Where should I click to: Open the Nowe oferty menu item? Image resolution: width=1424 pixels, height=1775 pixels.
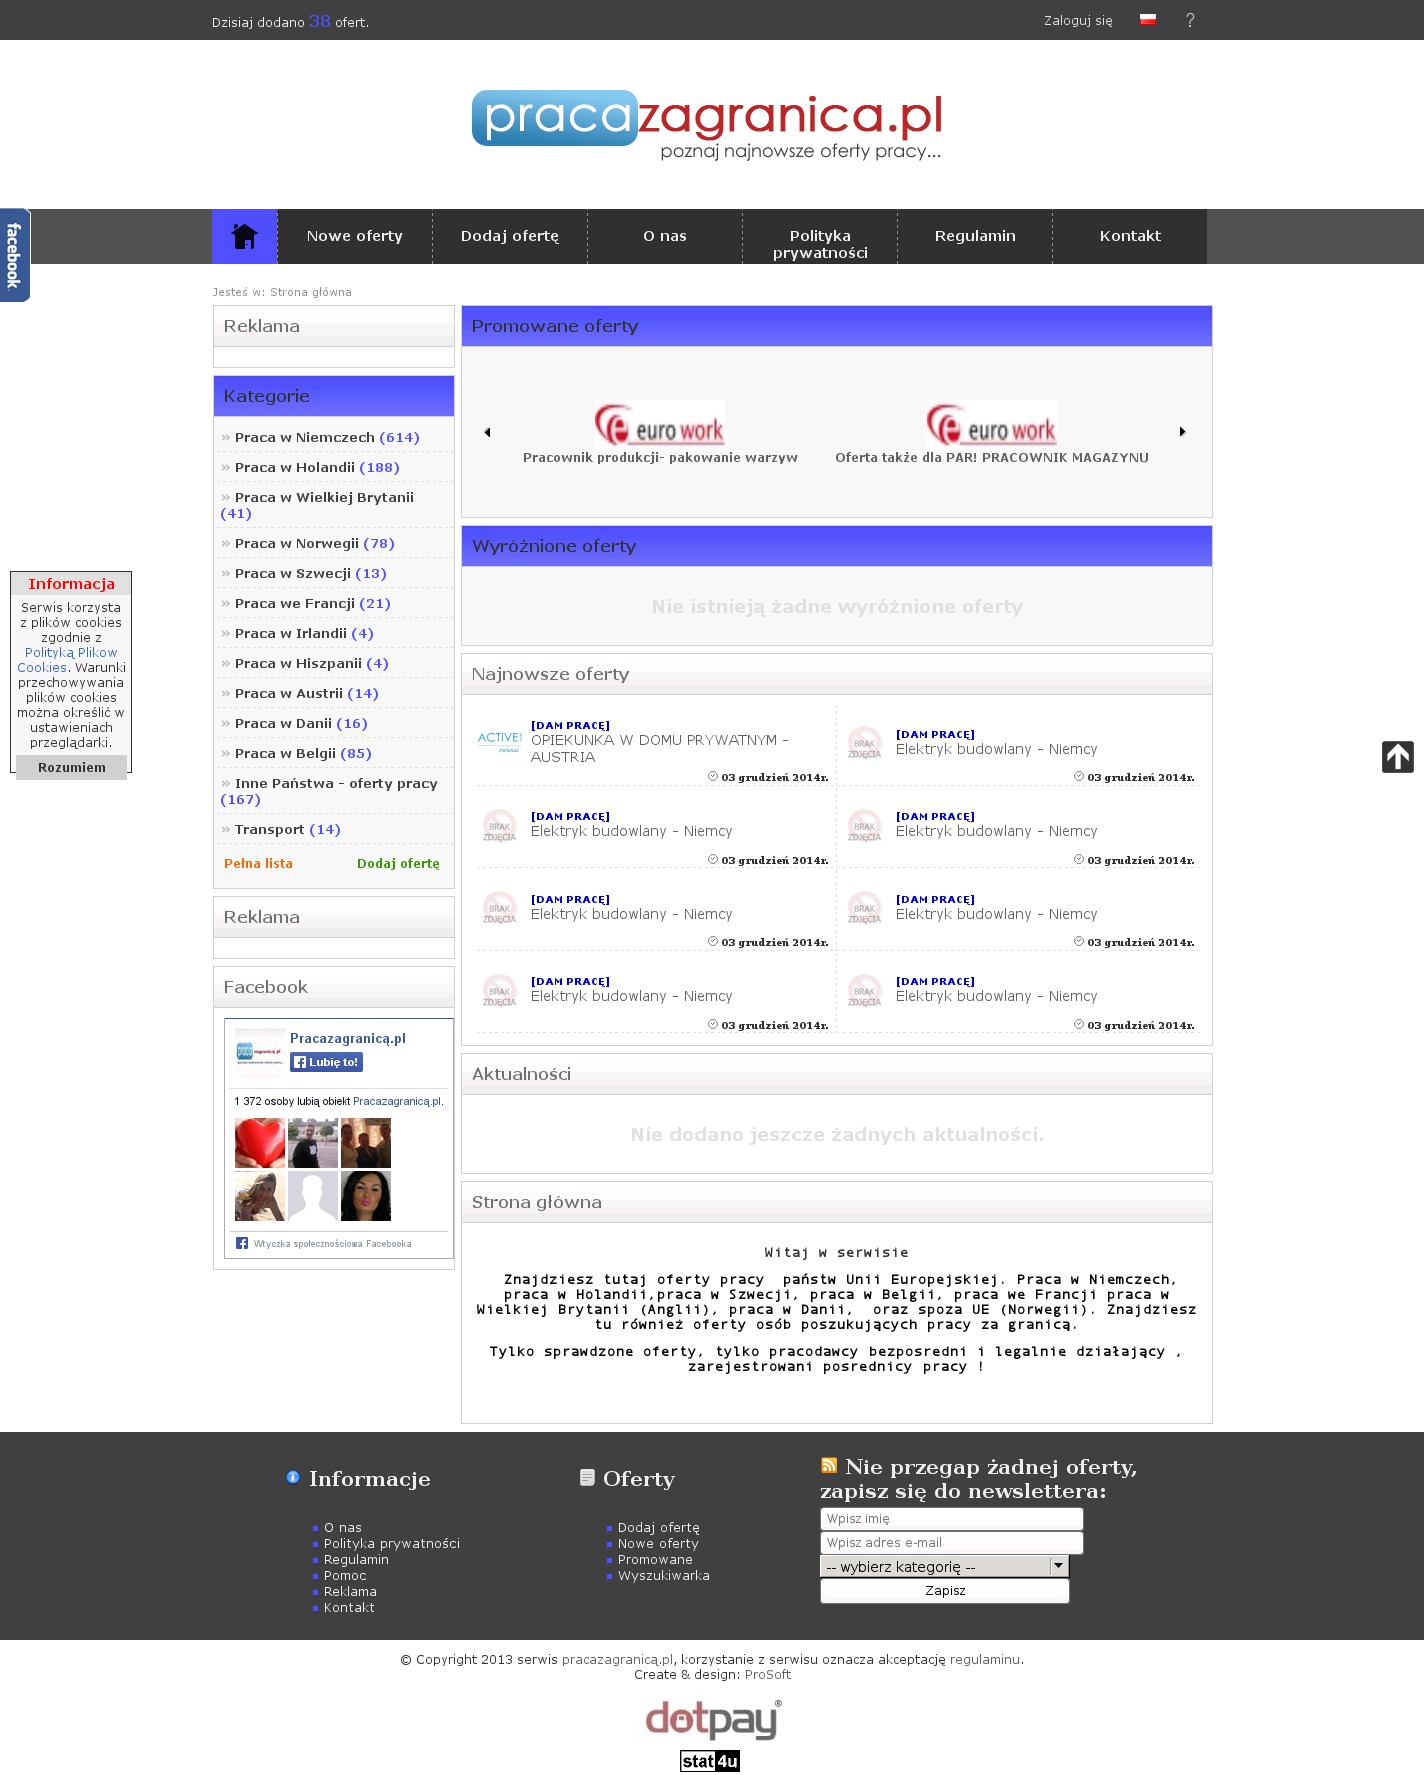pos(354,236)
